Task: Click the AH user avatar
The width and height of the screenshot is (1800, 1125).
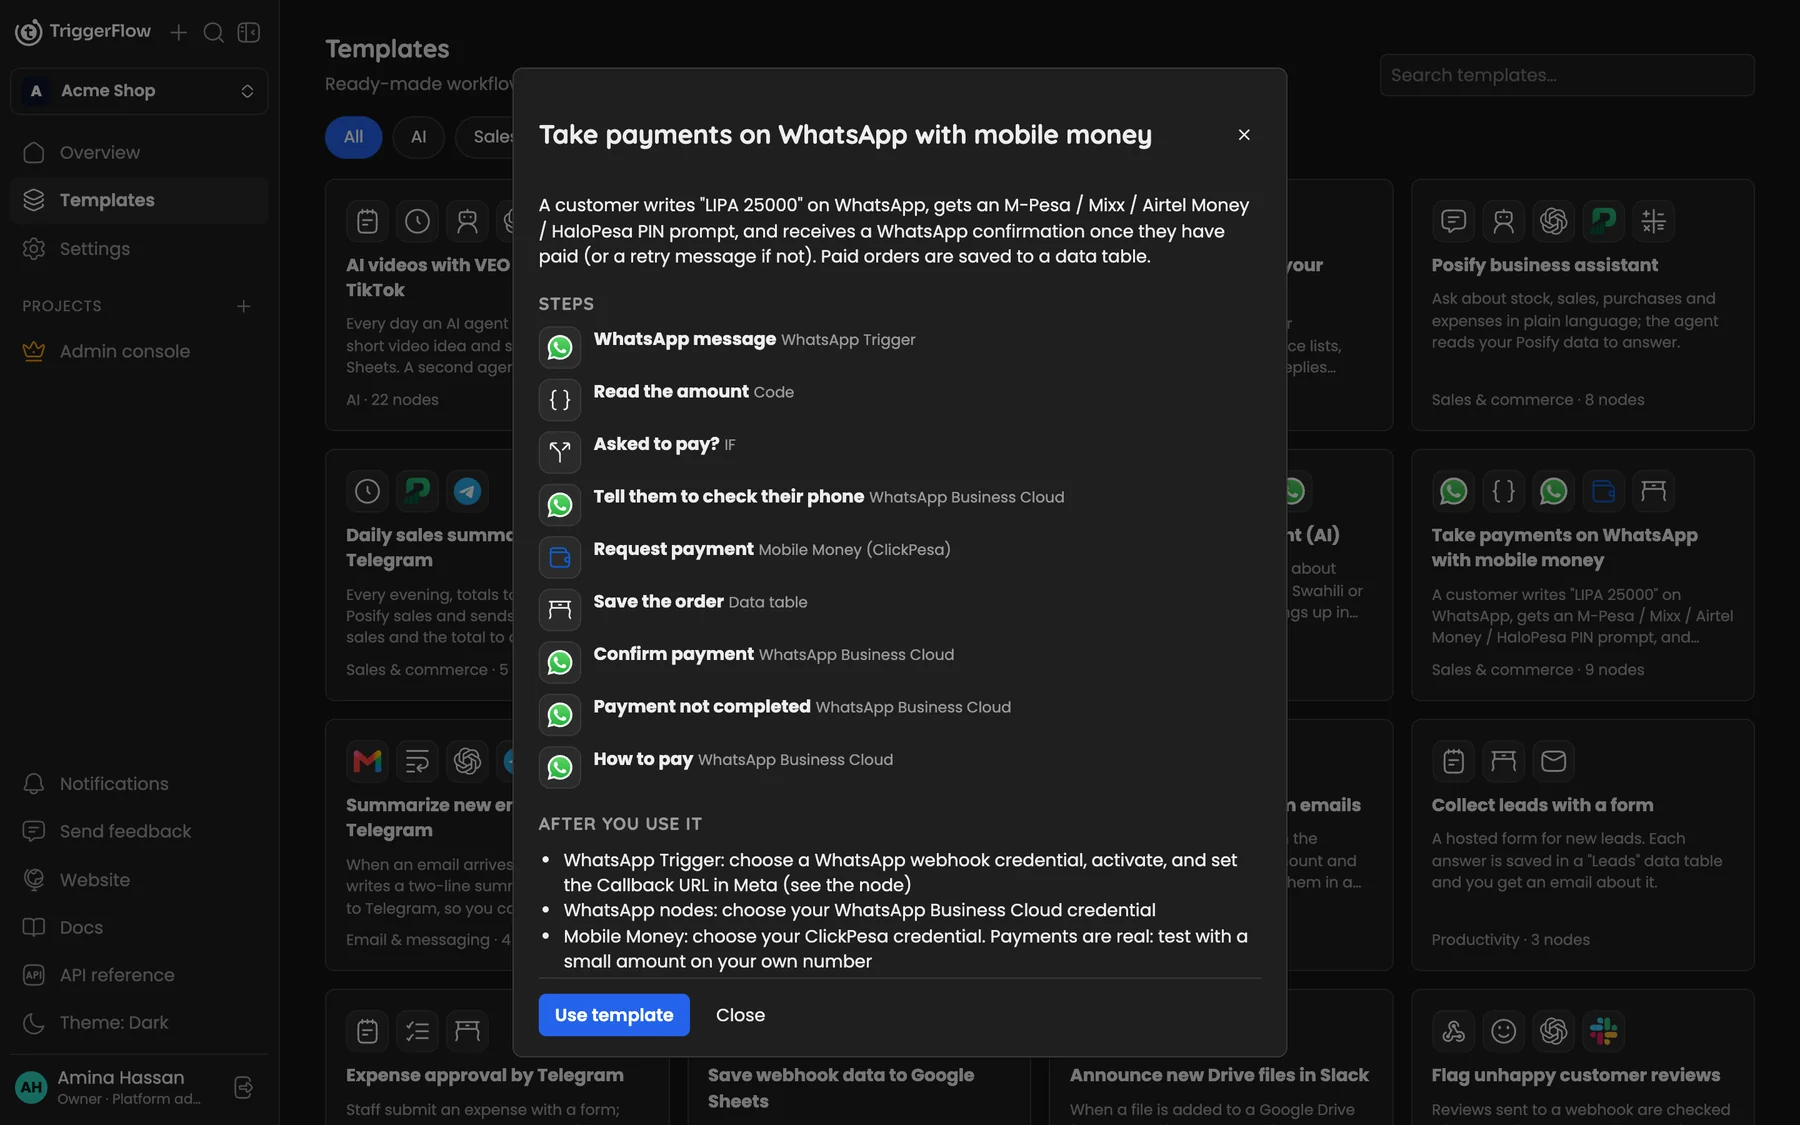Action: point(32,1087)
